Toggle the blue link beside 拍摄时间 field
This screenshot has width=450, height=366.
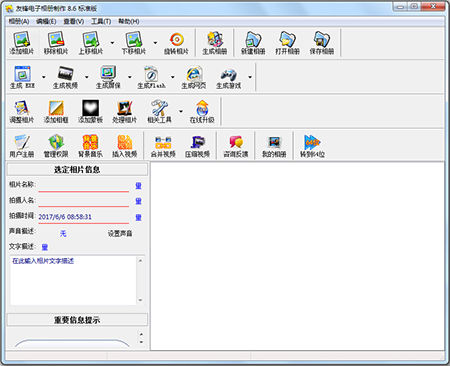click(x=139, y=218)
